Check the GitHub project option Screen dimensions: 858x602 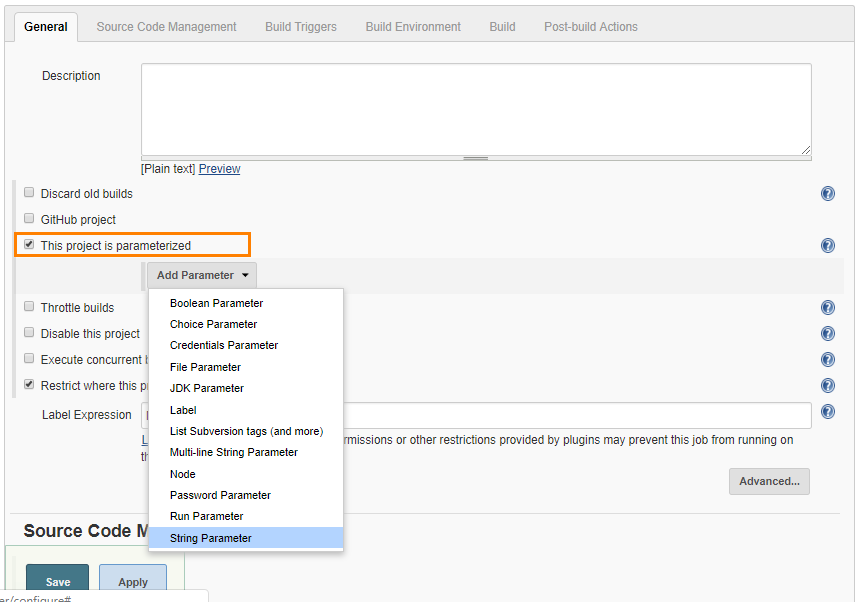point(29,218)
